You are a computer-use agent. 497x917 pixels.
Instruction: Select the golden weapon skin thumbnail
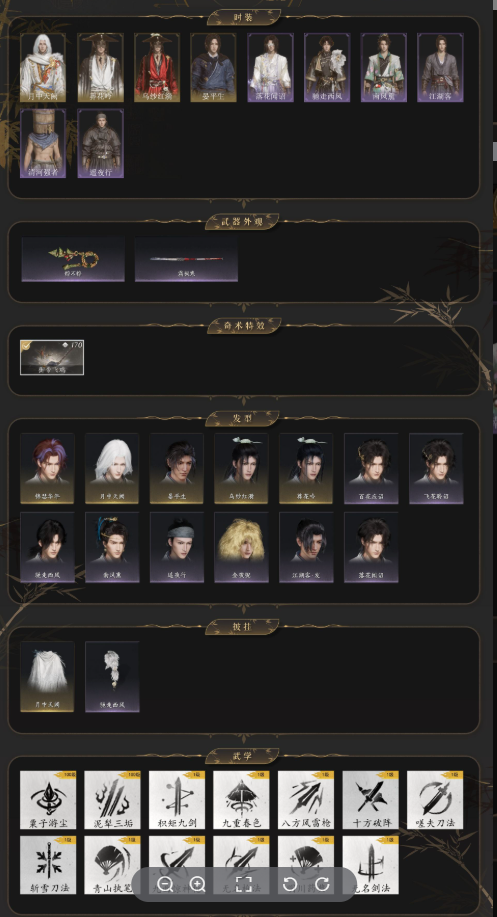click(73, 259)
